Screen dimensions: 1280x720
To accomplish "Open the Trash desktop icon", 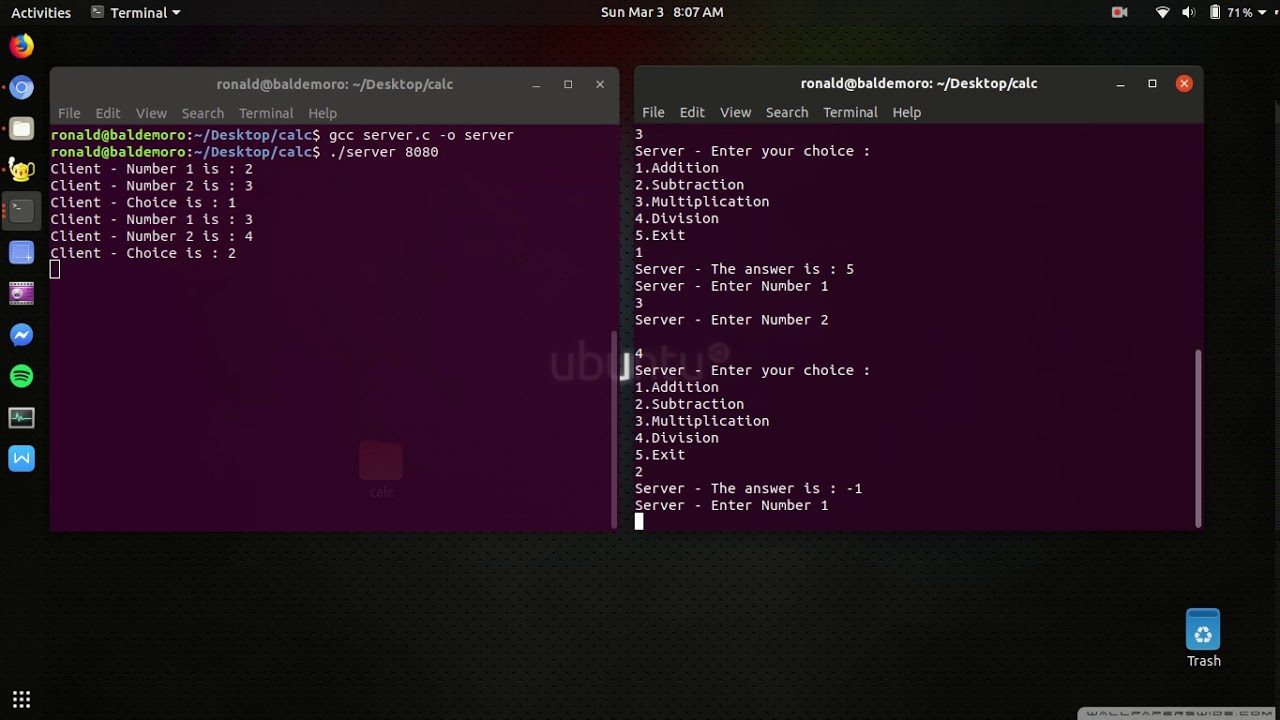I will coord(1203,639).
